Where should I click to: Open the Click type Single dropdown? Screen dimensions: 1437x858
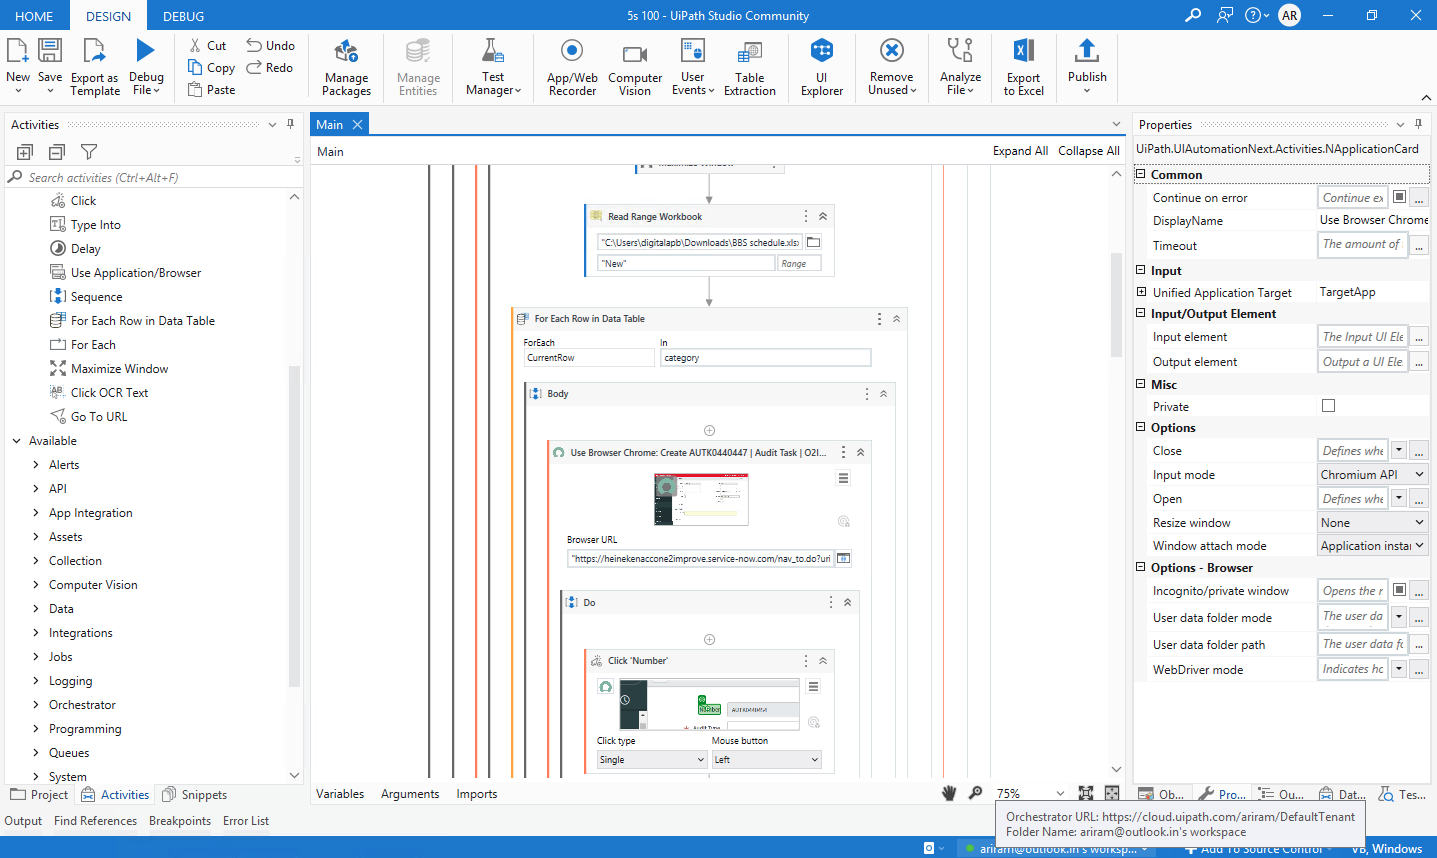click(652, 760)
